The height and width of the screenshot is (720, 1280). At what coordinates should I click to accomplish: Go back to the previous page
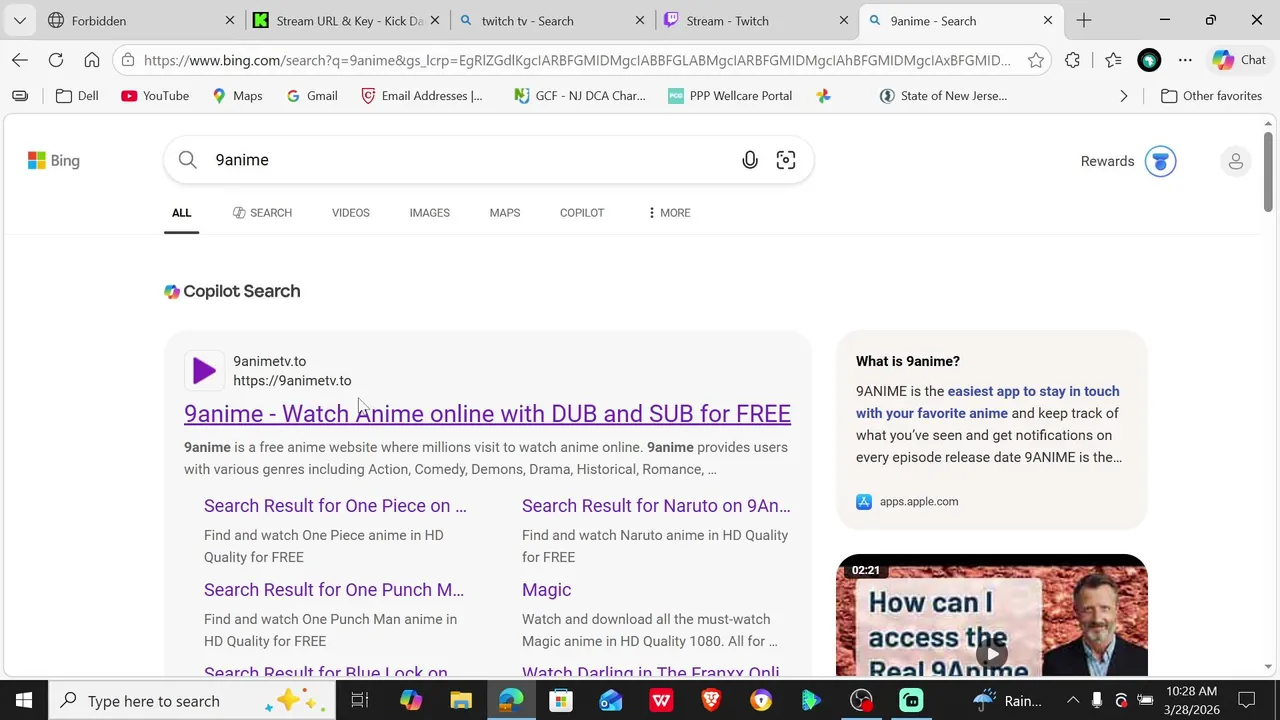click(20, 60)
